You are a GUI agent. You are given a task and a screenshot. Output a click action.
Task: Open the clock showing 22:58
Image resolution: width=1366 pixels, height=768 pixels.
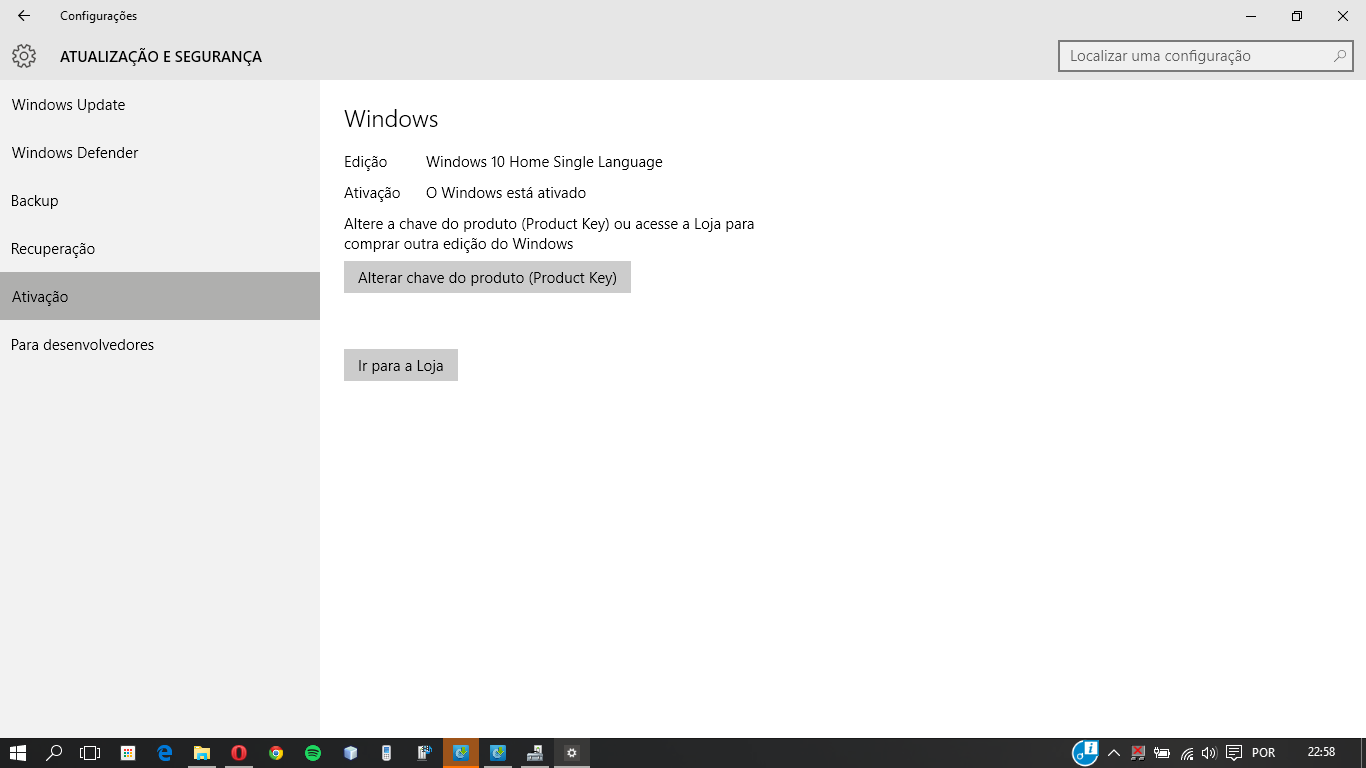pyautogui.click(x=1321, y=752)
